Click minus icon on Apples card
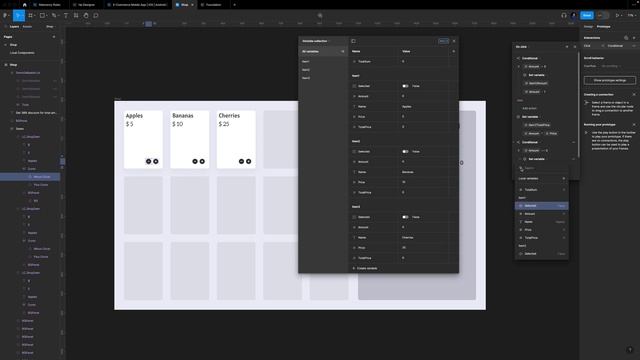 149,161
